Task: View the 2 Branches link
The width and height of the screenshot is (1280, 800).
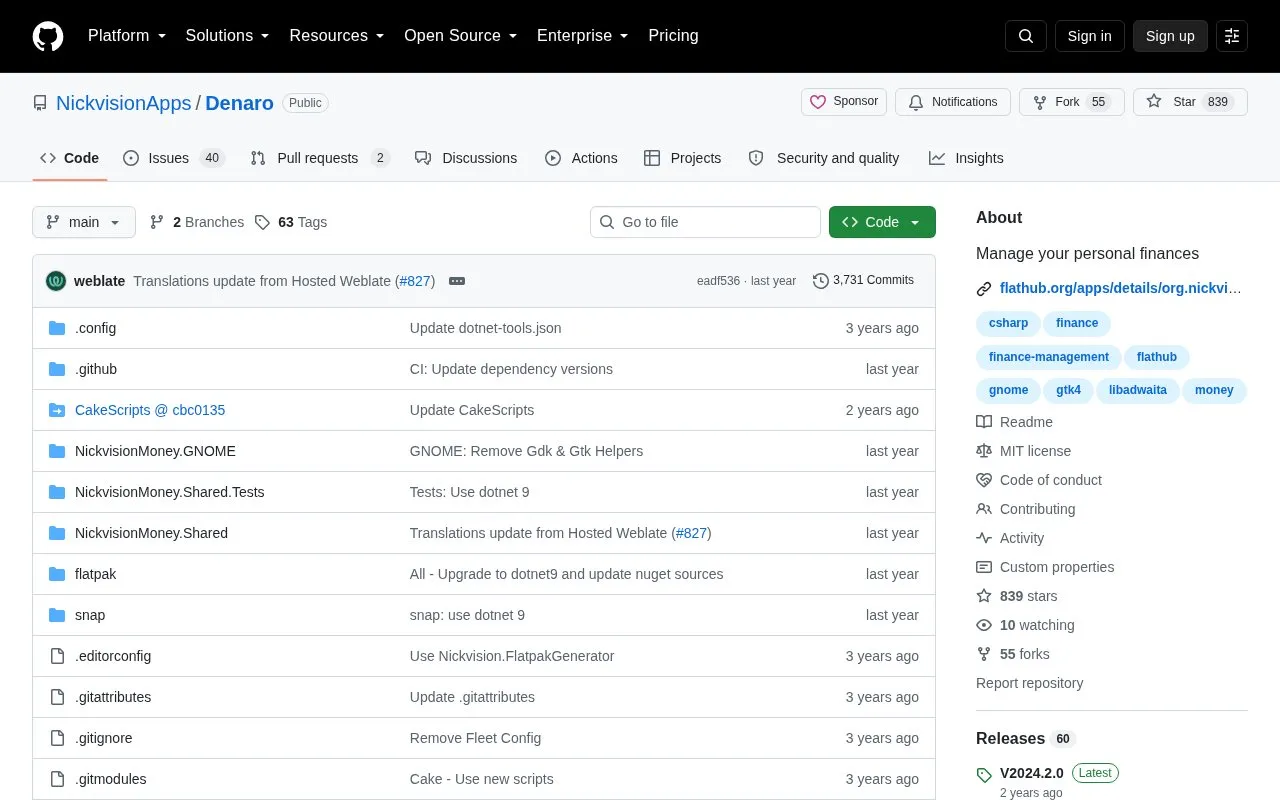Action: [x=197, y=222]
